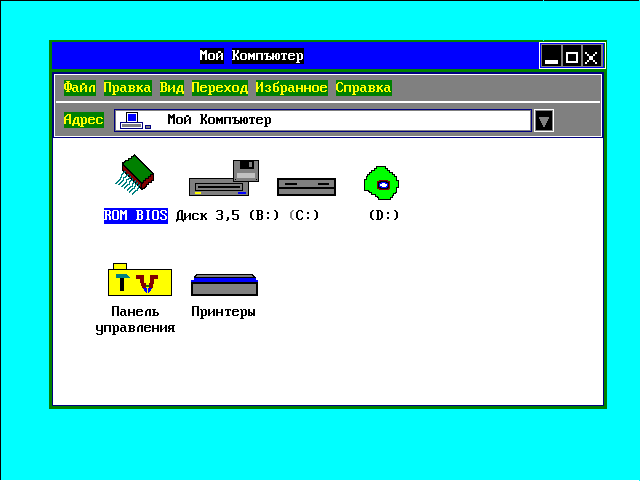Select the green CD drive D: icon
The height and width of the screenshot is (481, 640).
382,183
